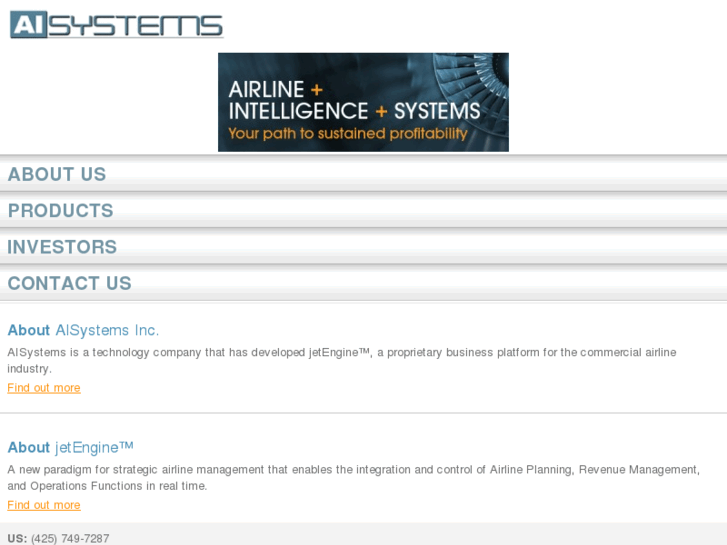
Task: Click the US phone number (425) 749-7287
Action: click(x=70, y=539)
